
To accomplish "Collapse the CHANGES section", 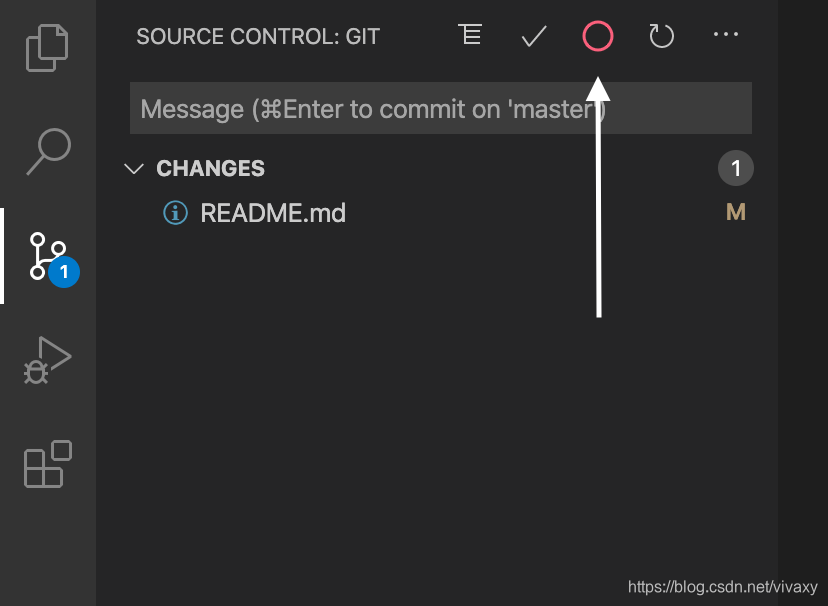I will click(x=134, y=168).
